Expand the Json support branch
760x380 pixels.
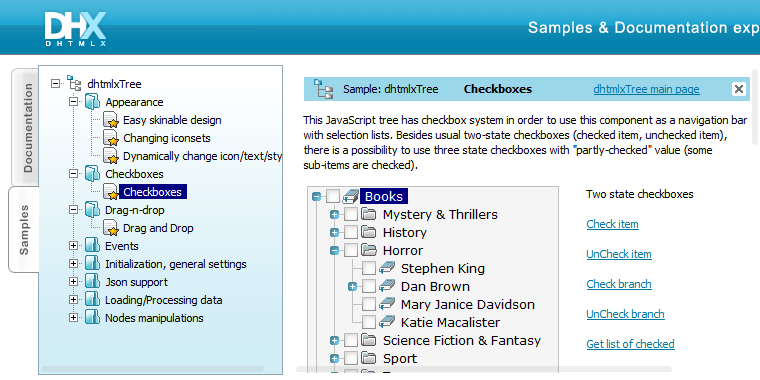(x=73, y=282)
